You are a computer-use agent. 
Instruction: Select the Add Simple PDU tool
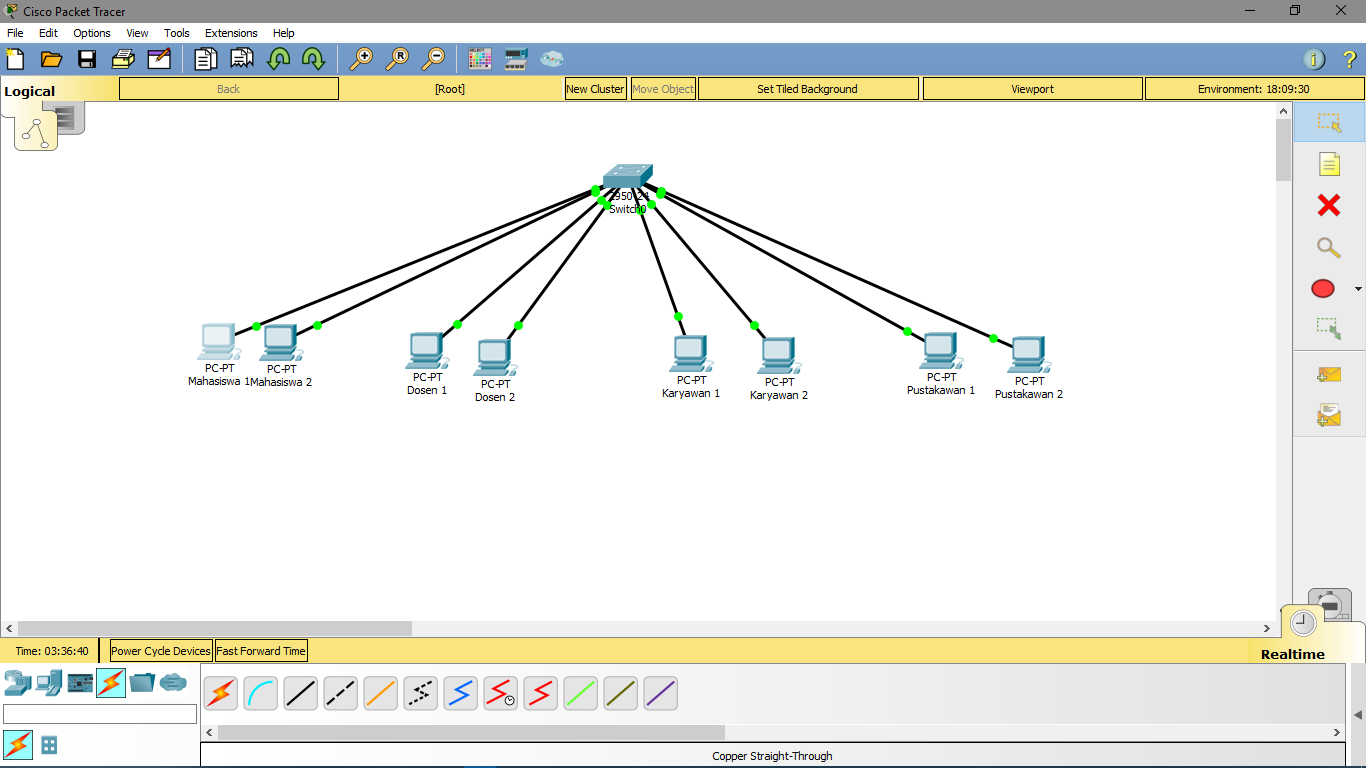1328,374
